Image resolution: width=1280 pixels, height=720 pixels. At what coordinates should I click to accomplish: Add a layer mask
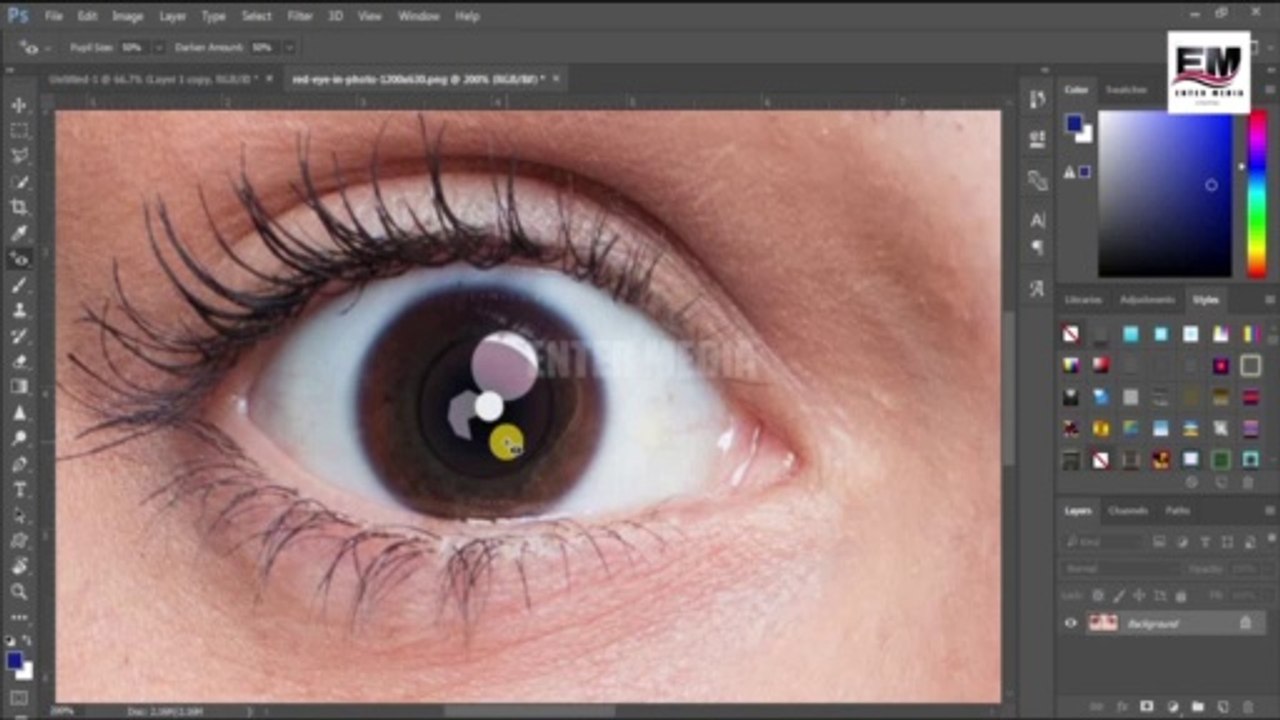point(1147,707)
